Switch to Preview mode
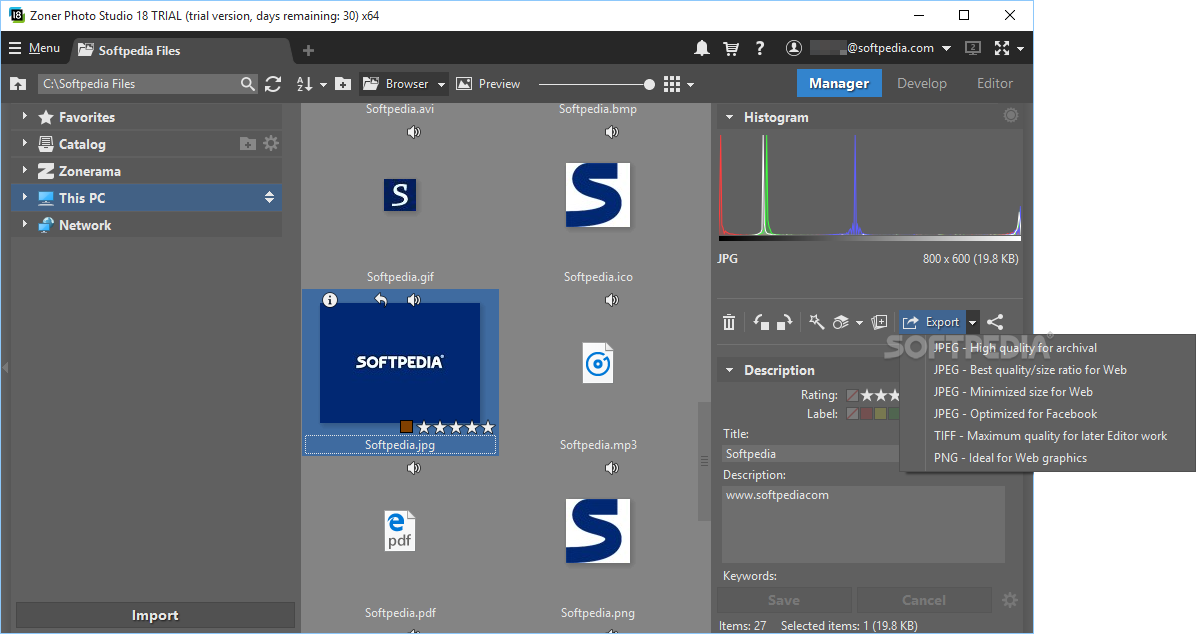 [488, 84]
